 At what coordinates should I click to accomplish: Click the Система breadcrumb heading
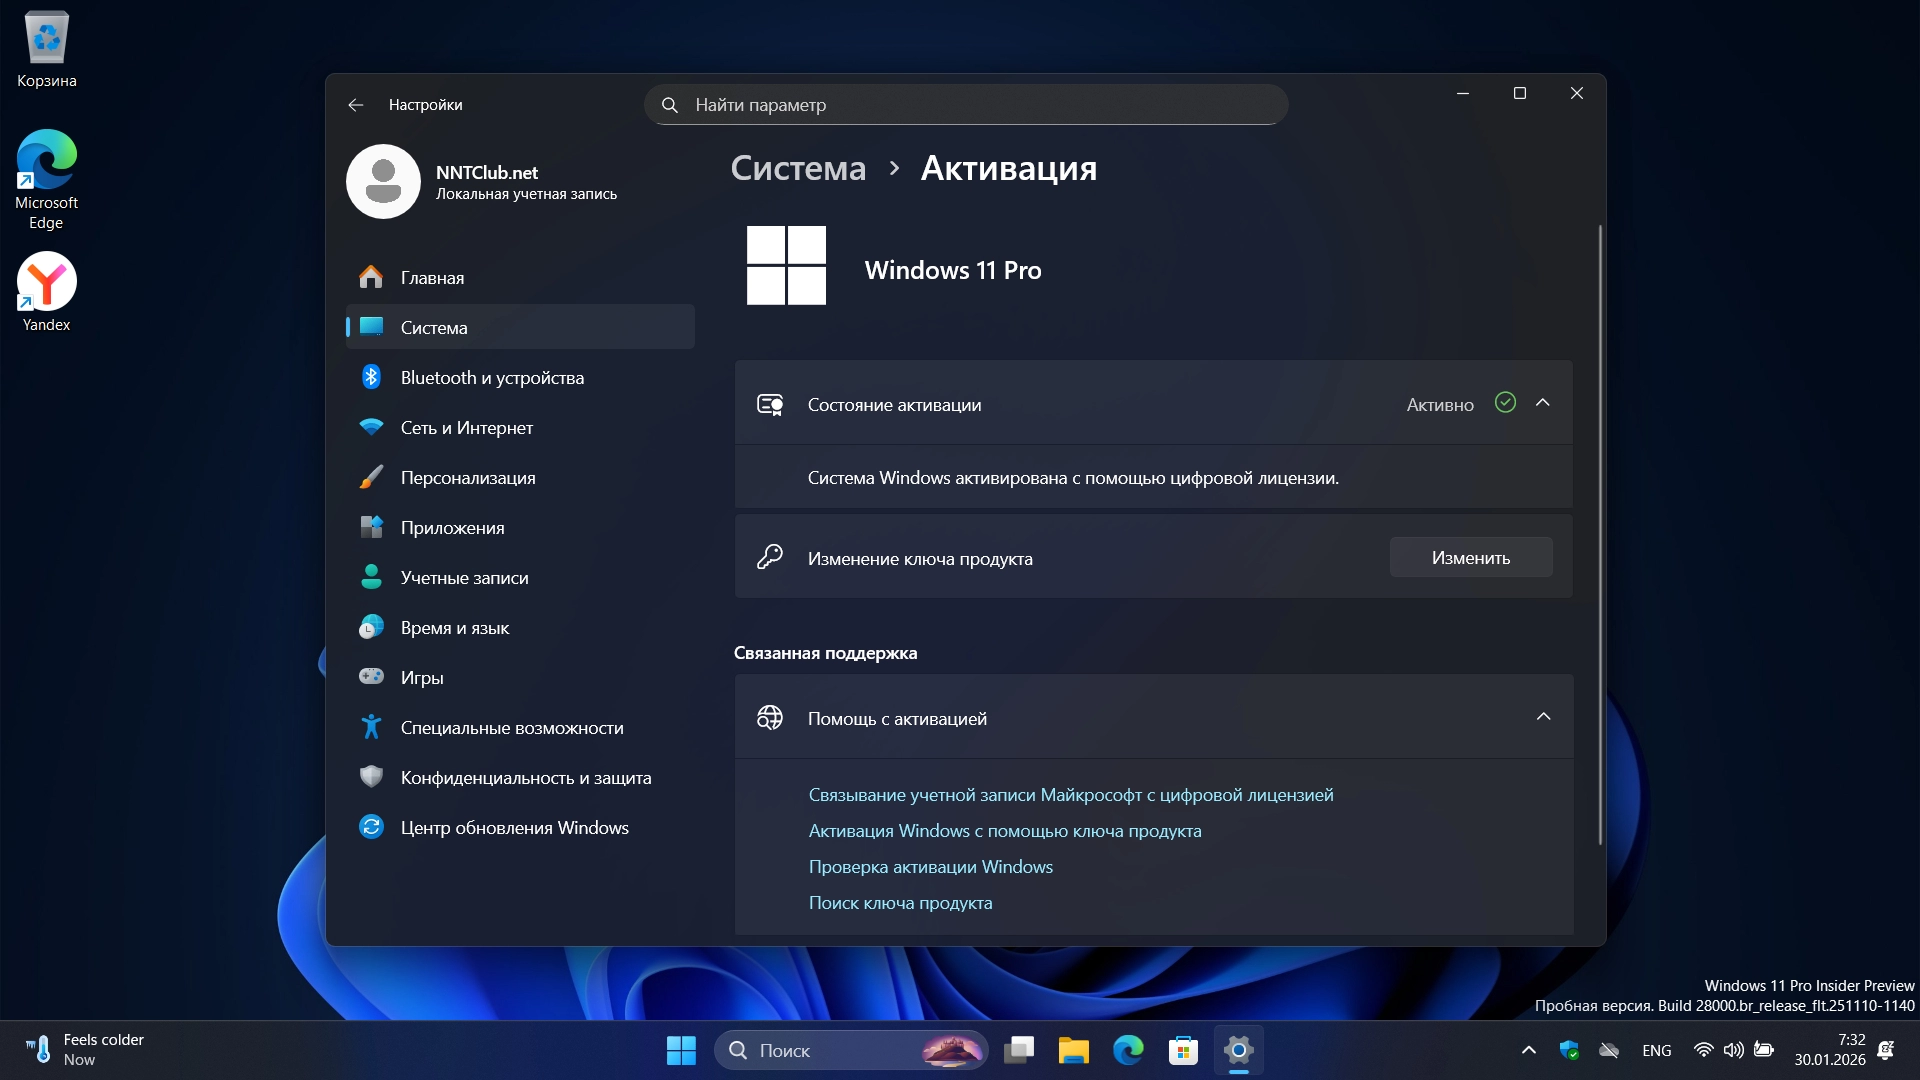pyautogui.click(x=798, y=168)
